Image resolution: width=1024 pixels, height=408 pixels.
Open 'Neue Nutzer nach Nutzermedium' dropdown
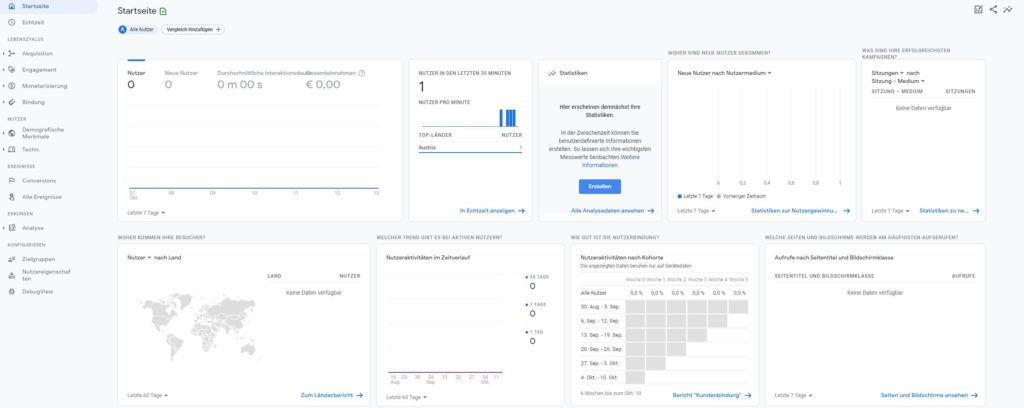coord(725,73)
